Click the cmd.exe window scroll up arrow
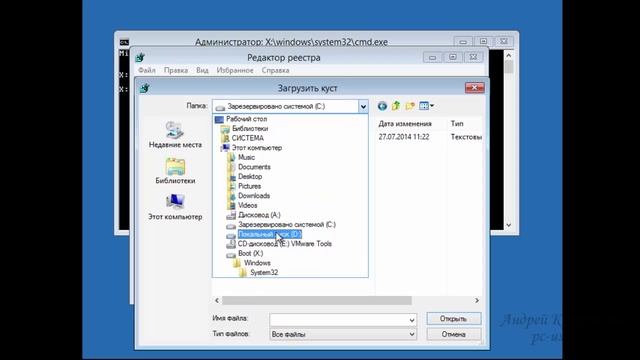The width and height of the screenshot is (640, 360). 509,55
